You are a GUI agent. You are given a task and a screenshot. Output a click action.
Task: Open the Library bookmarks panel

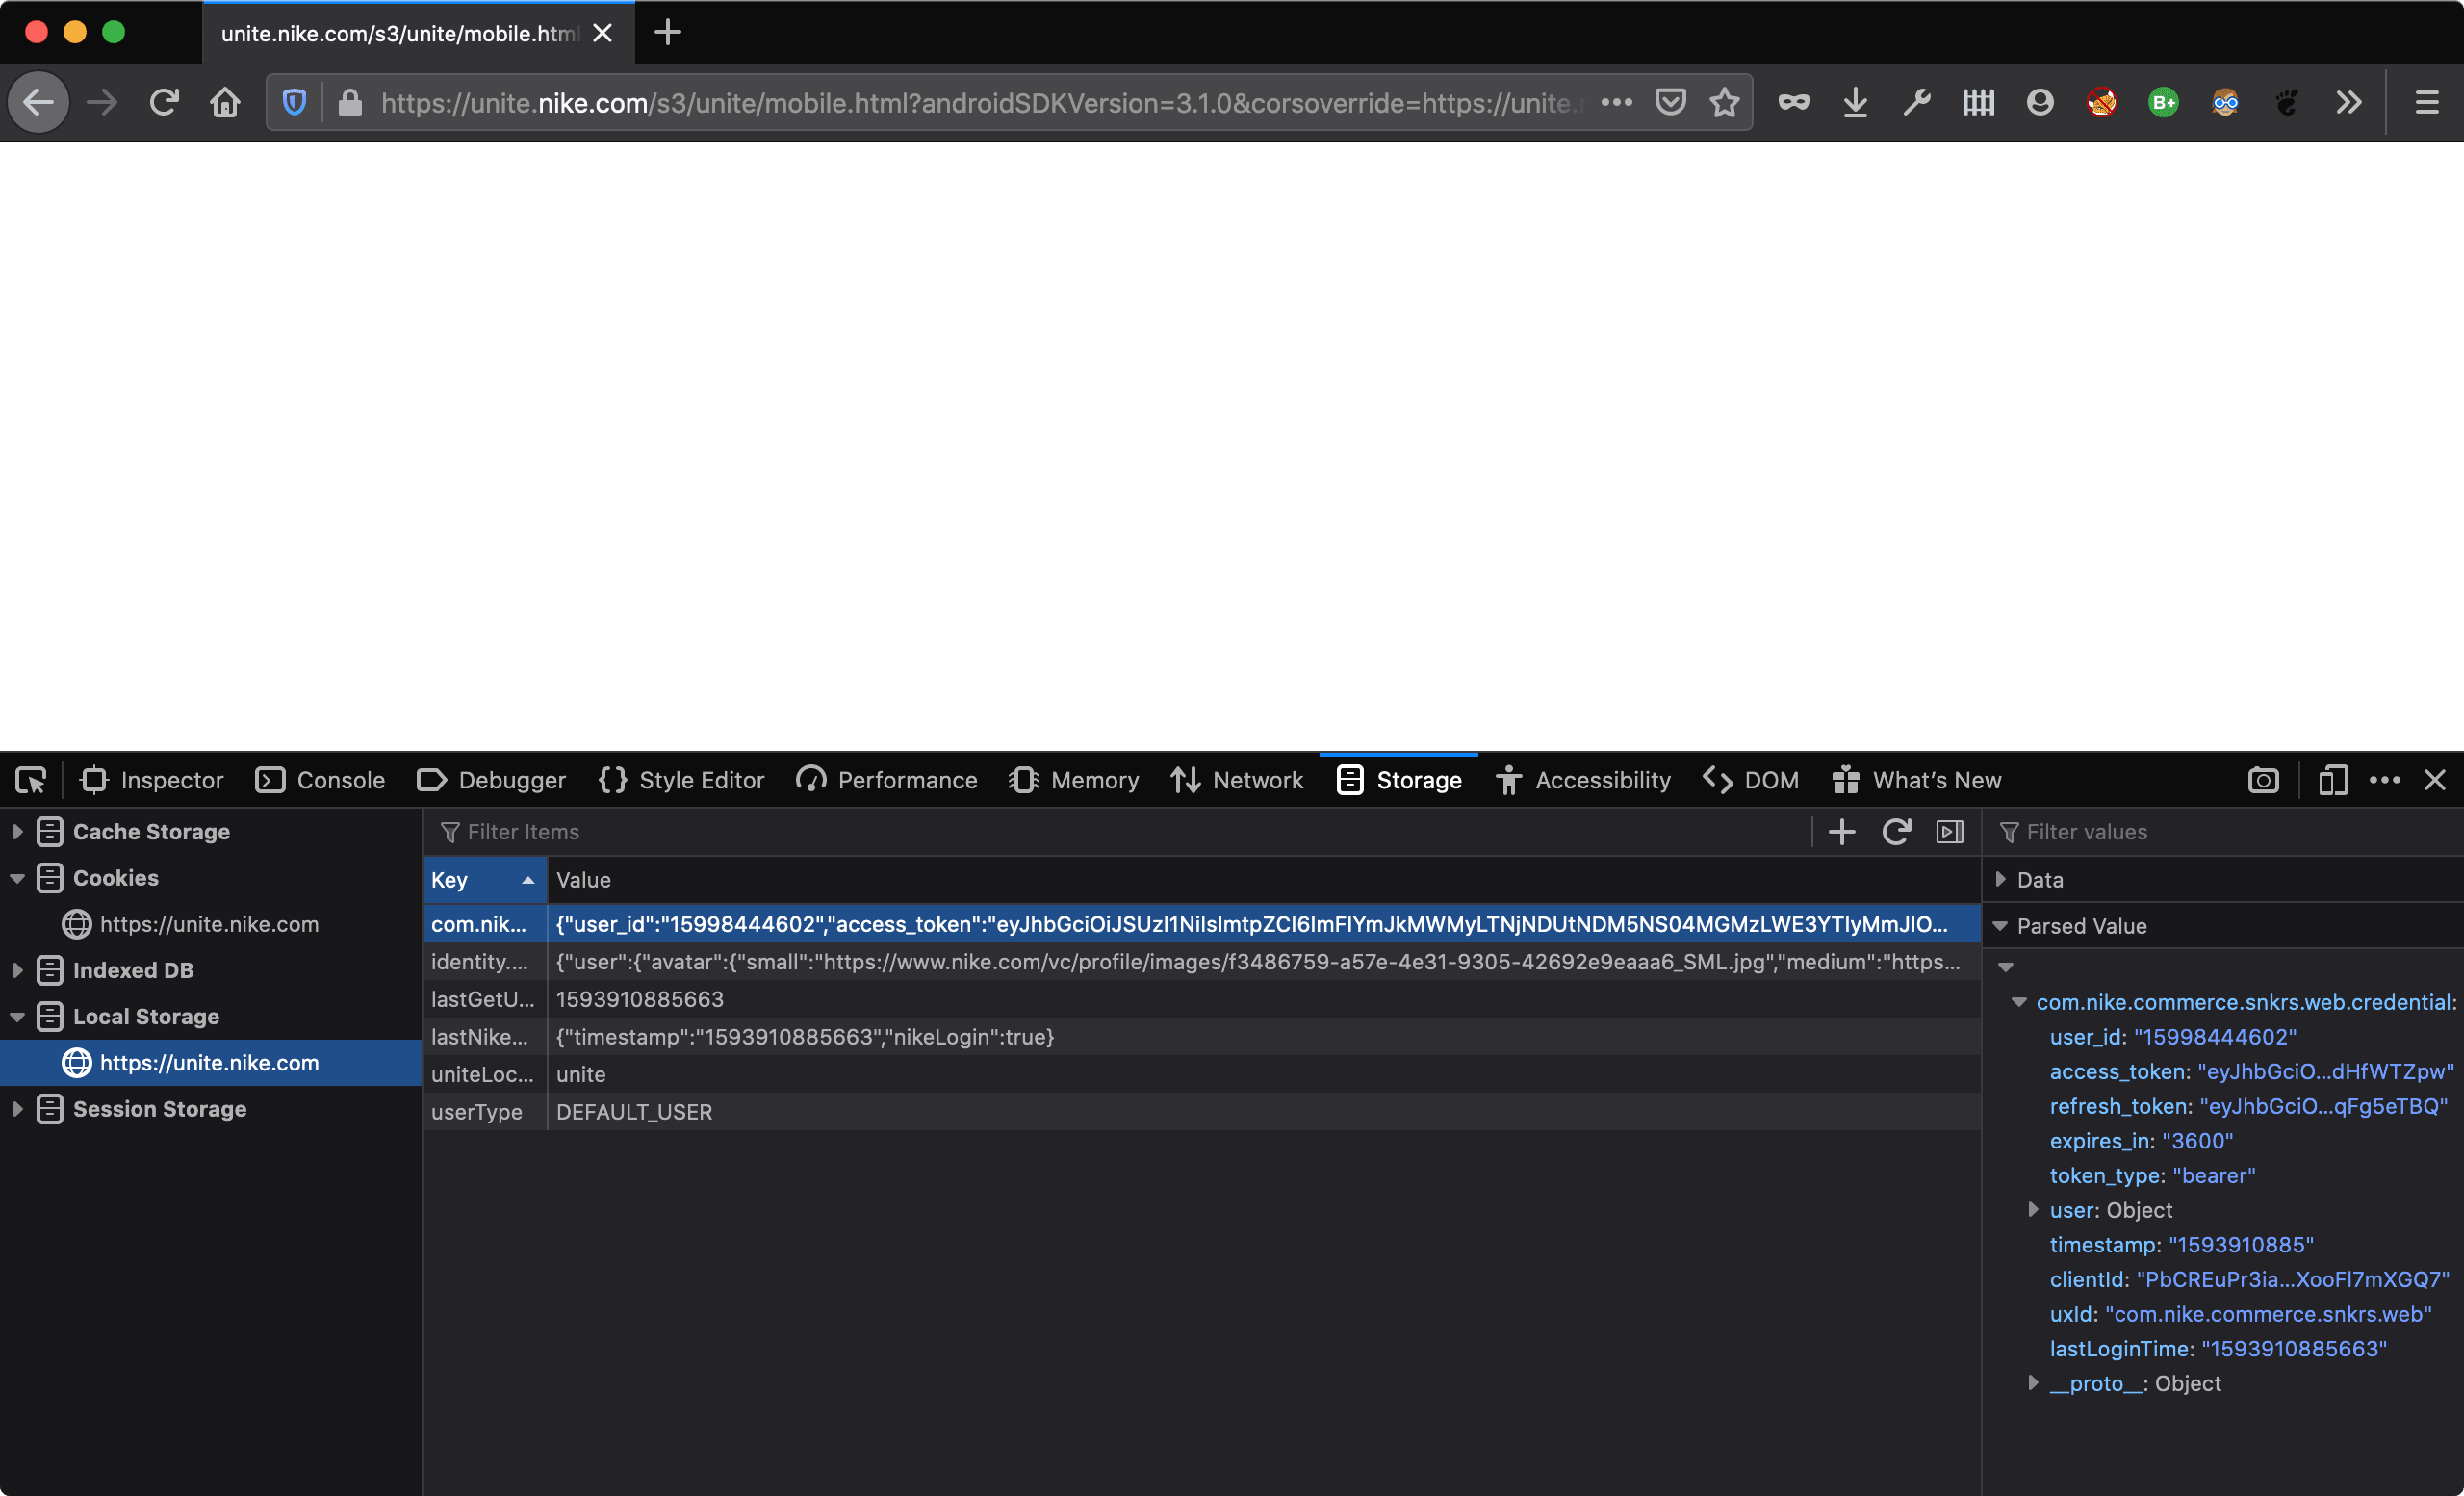click(x=1978, y=102)
